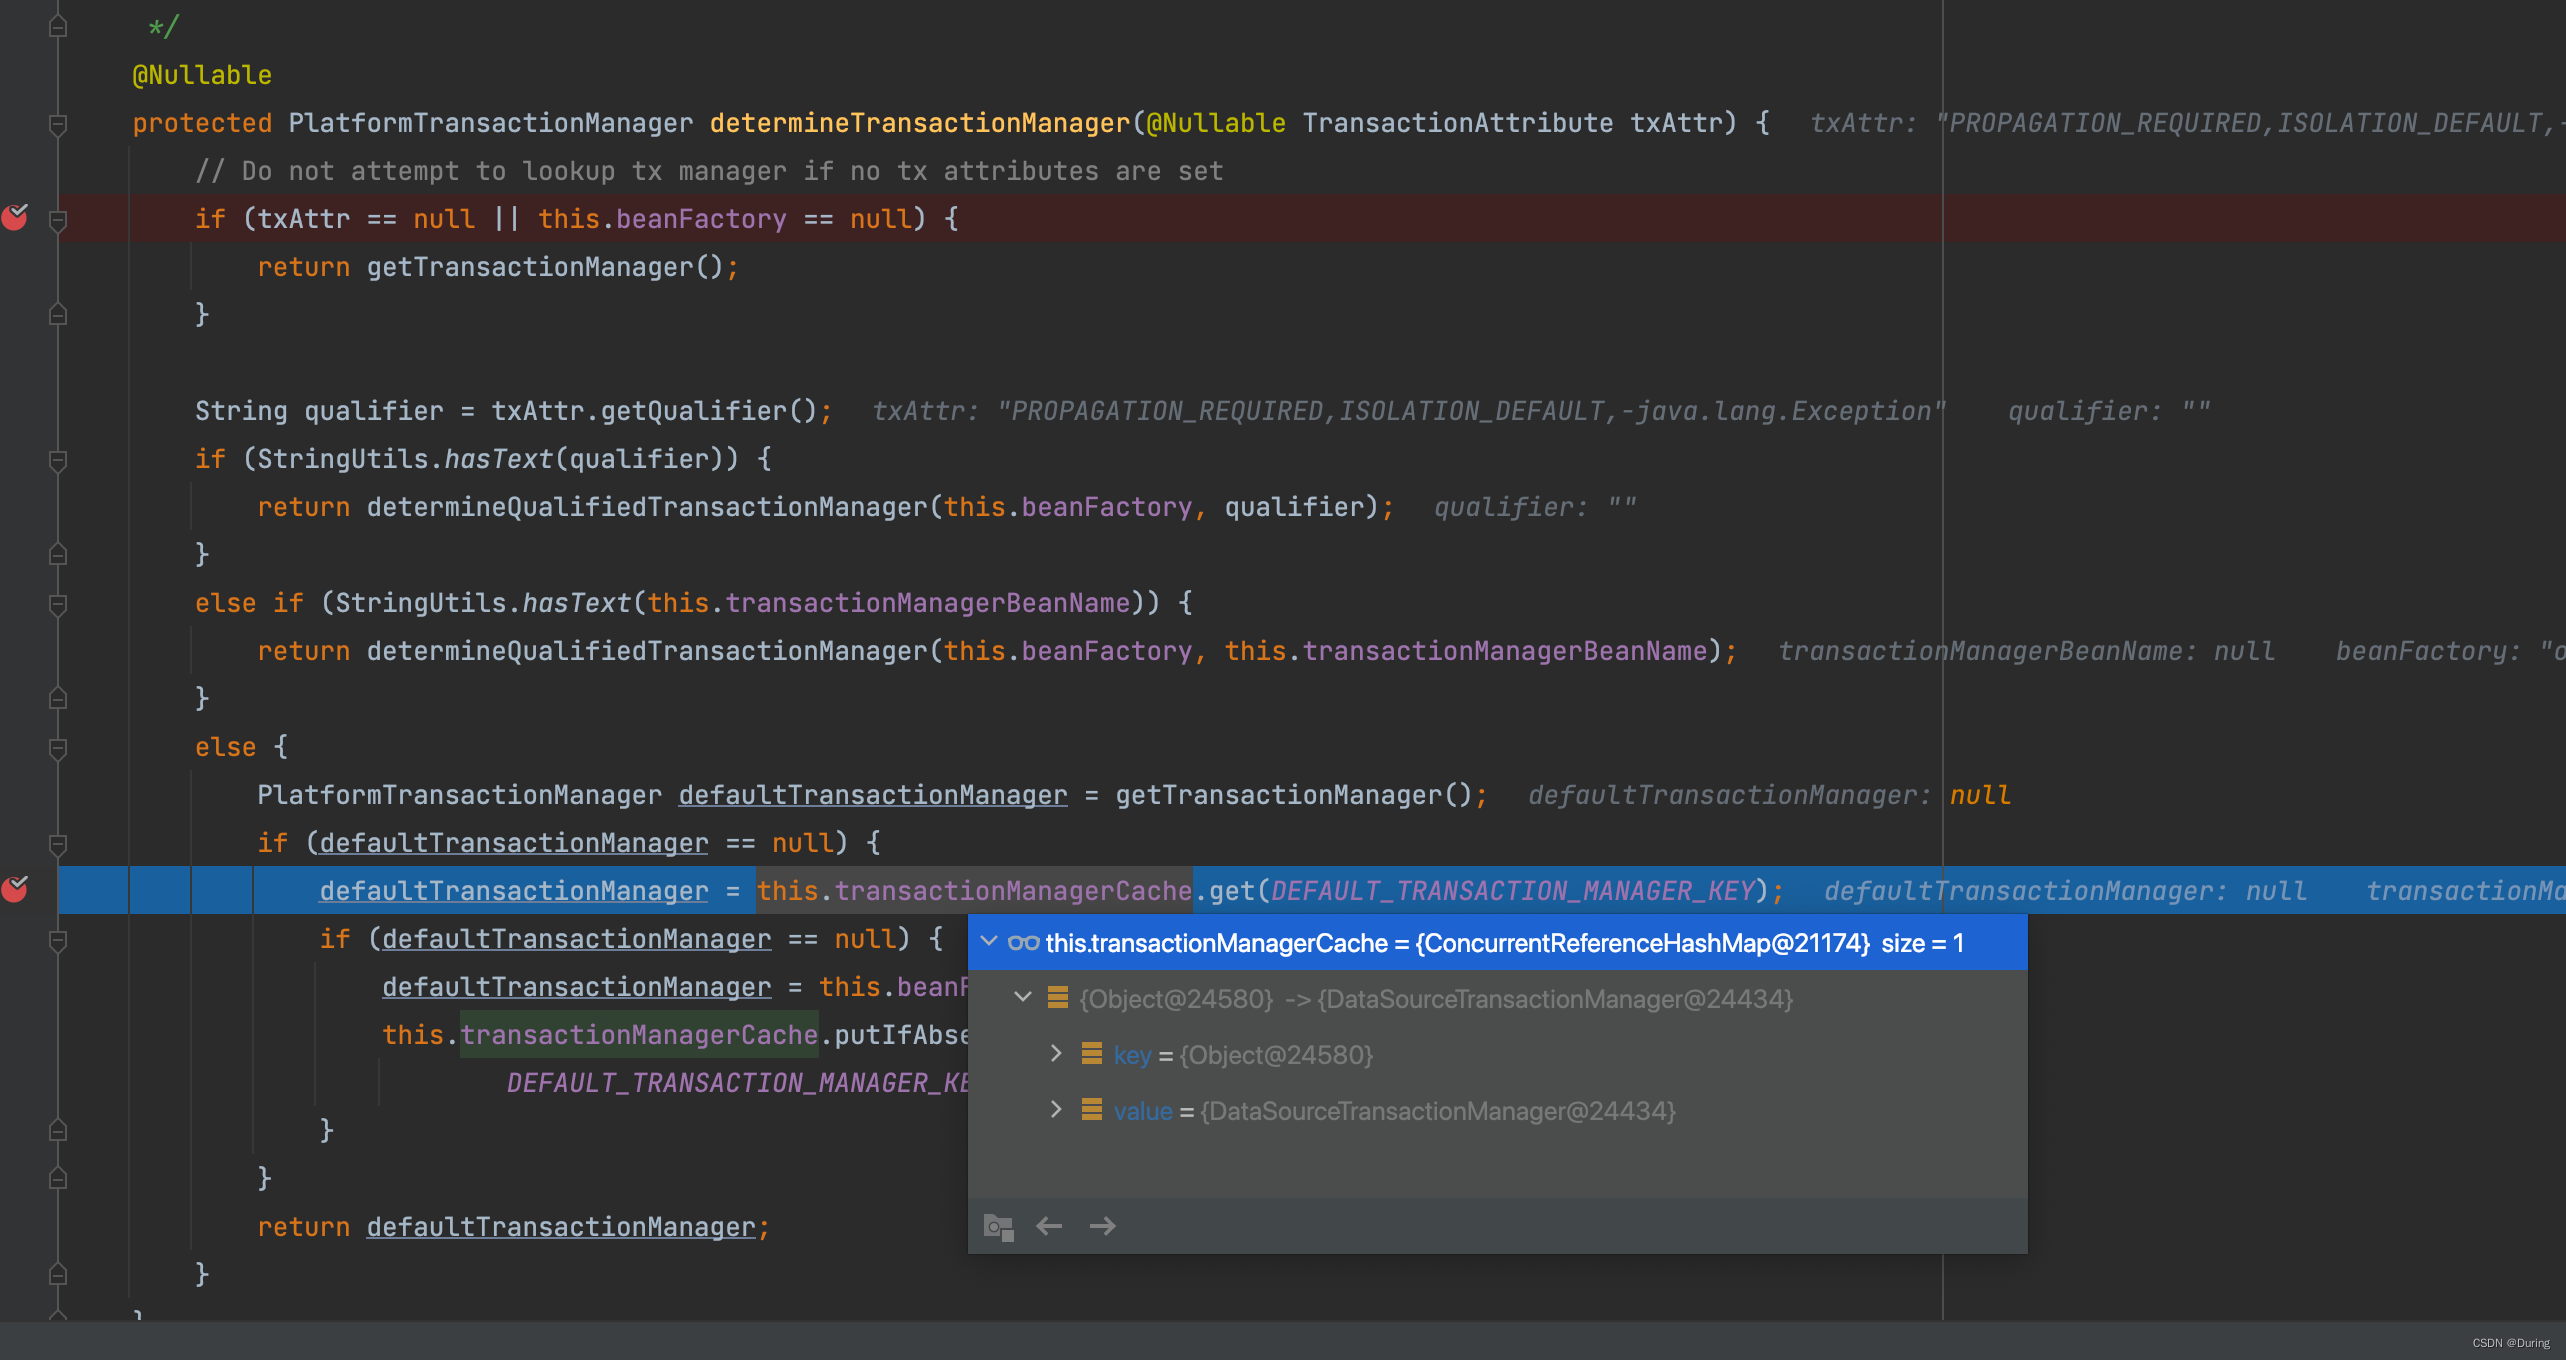Click the 'Do not attempt to lookup tx manager' comment
The height and width of the screenshot is (1360, 2566).
click(x=709, y=171)
